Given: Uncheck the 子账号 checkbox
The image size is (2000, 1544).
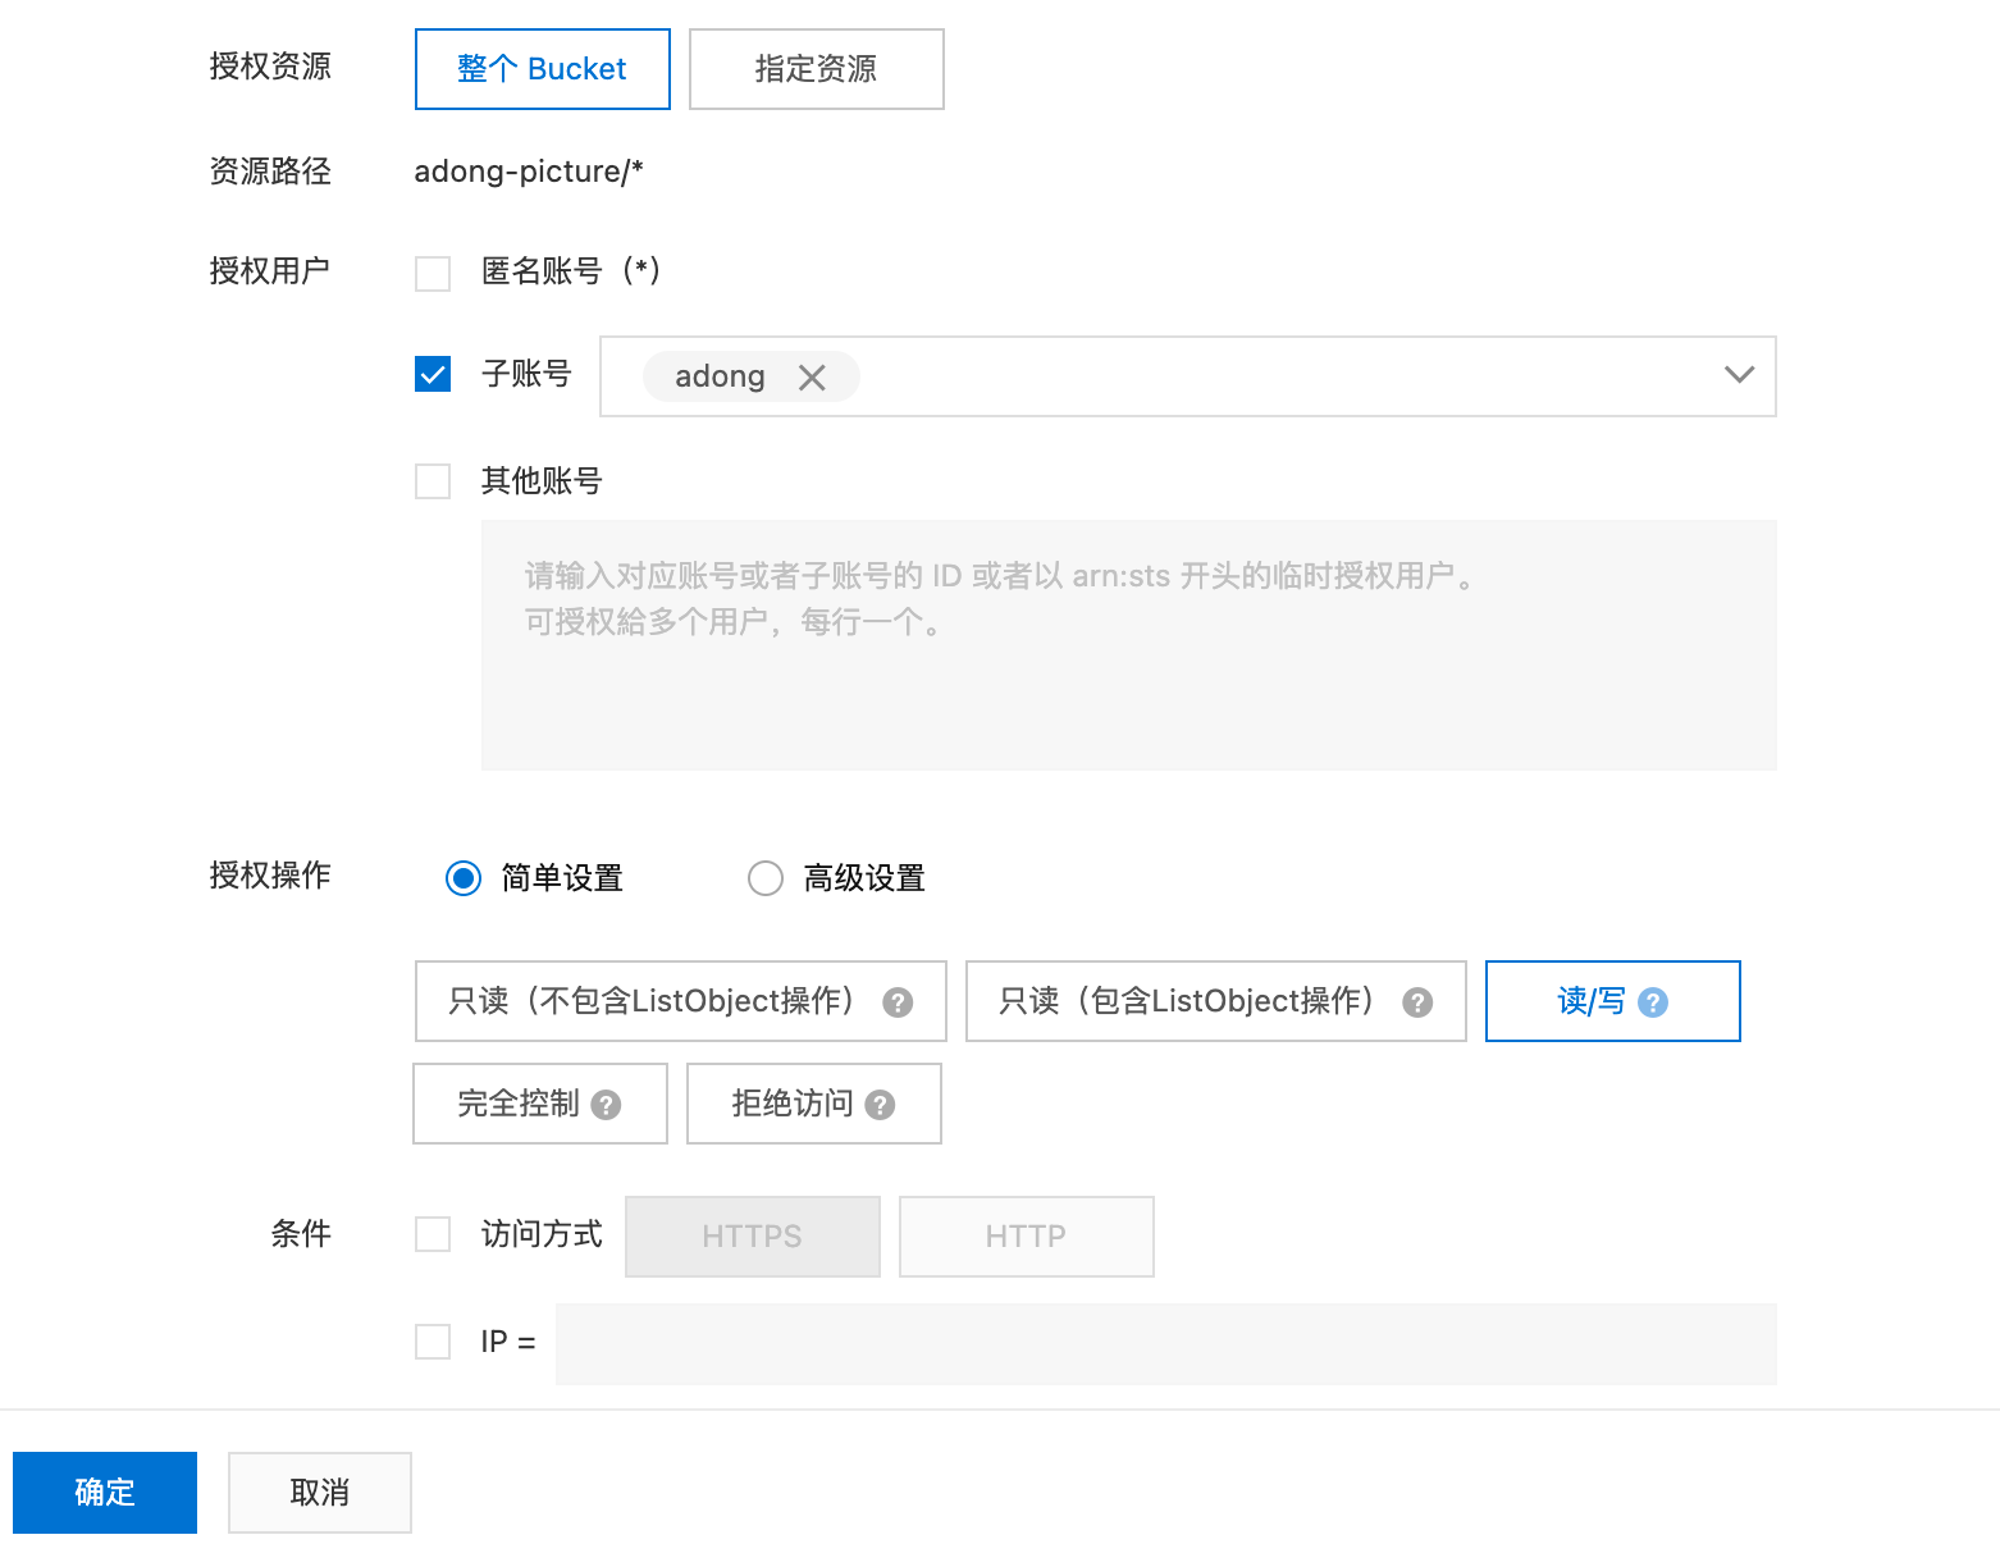Looking at the screenshot, I should tap(432, 374).
